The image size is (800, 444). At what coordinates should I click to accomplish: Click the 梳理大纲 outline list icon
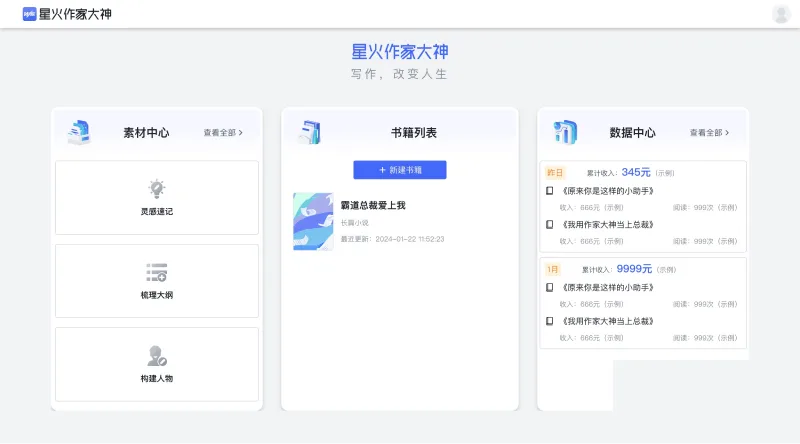pos(157,273)
